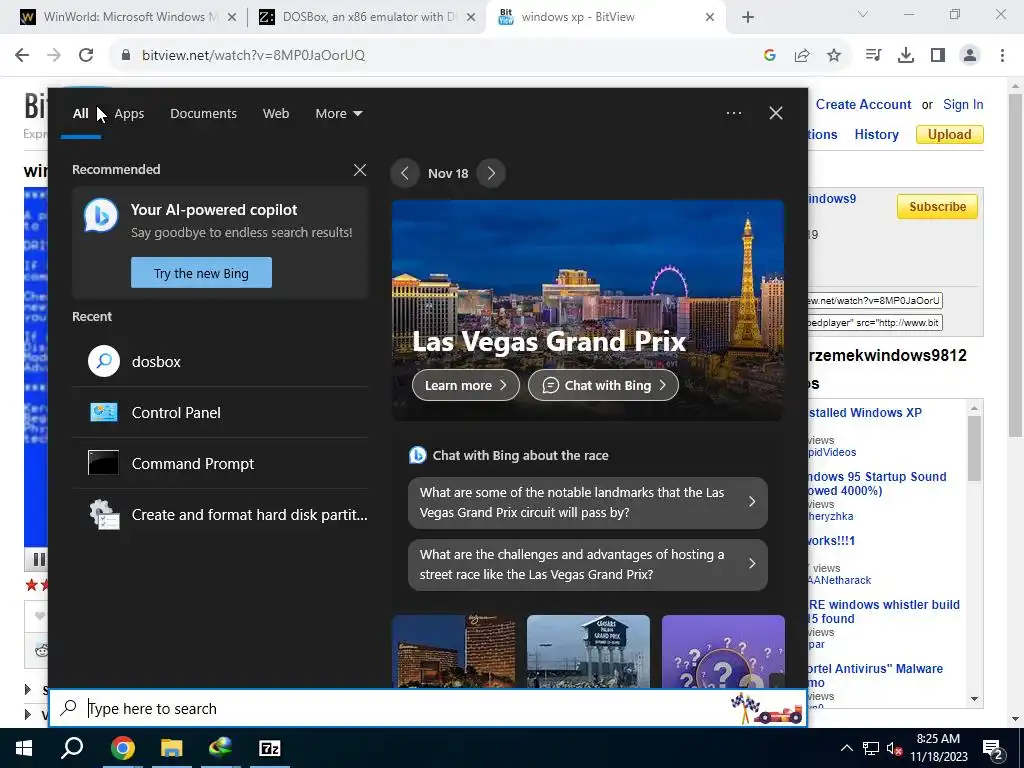1024x768 pixels.
Task: Open the 7-Zip taskbar icon
Action: point(270,748)
